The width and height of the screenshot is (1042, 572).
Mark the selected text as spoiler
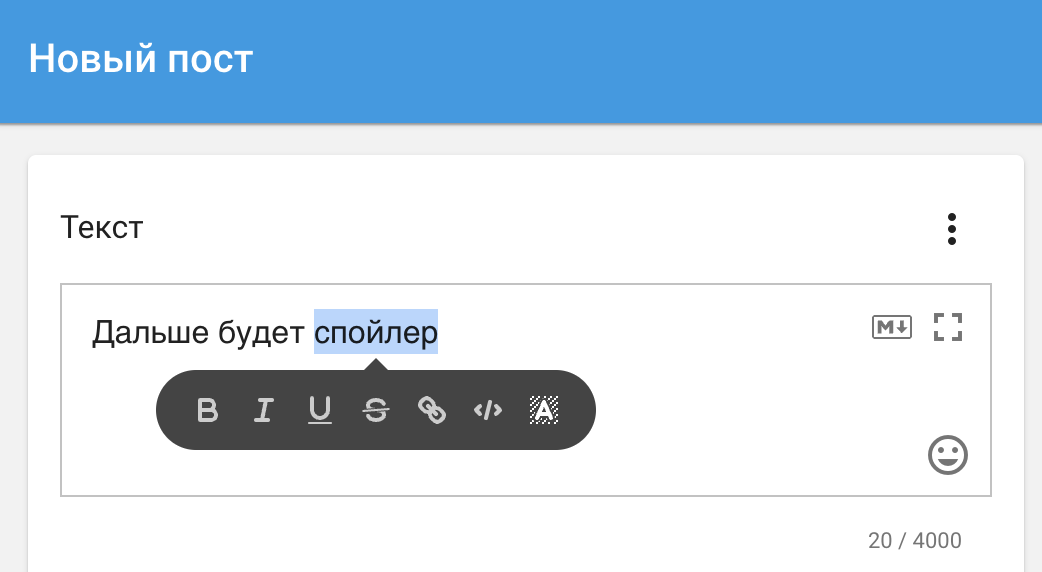pyautogui.click(x=544, y=410)
